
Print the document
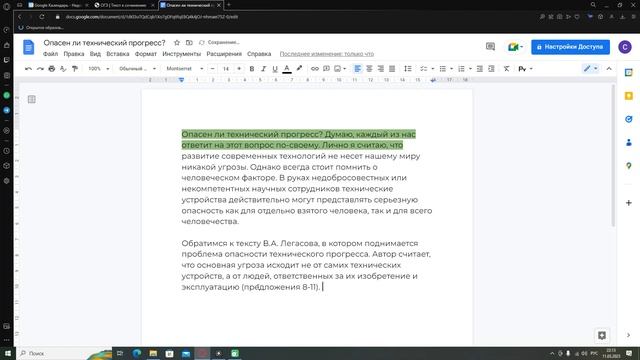click(x=51, y=69)
